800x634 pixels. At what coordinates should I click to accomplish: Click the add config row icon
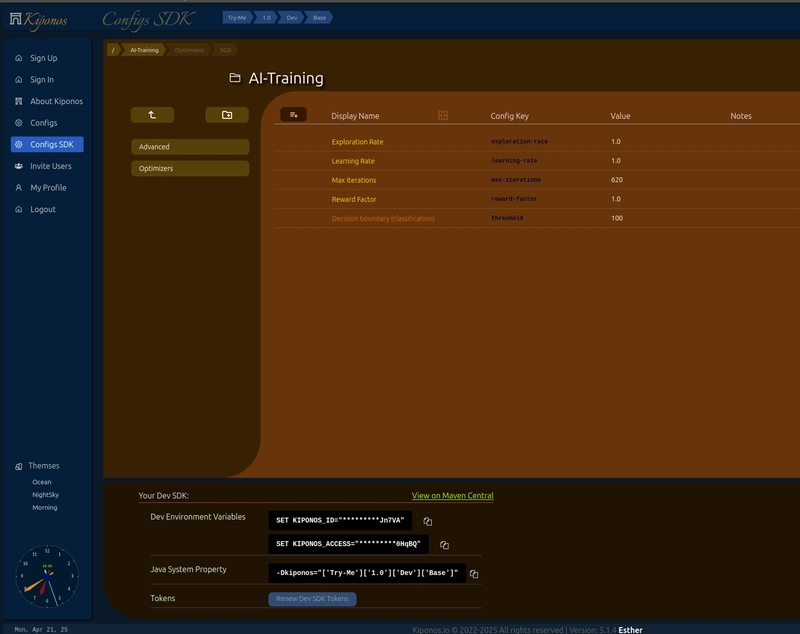coord(293,115)
